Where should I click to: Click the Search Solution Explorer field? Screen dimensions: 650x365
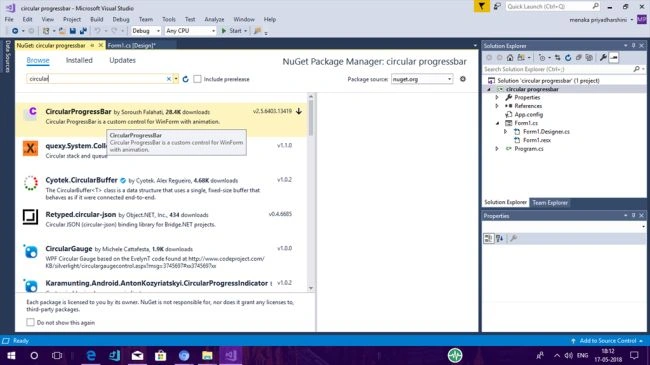pos(558,69)
